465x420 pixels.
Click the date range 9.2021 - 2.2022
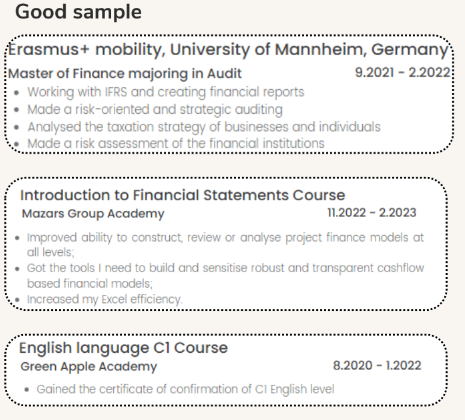[402, 72]
